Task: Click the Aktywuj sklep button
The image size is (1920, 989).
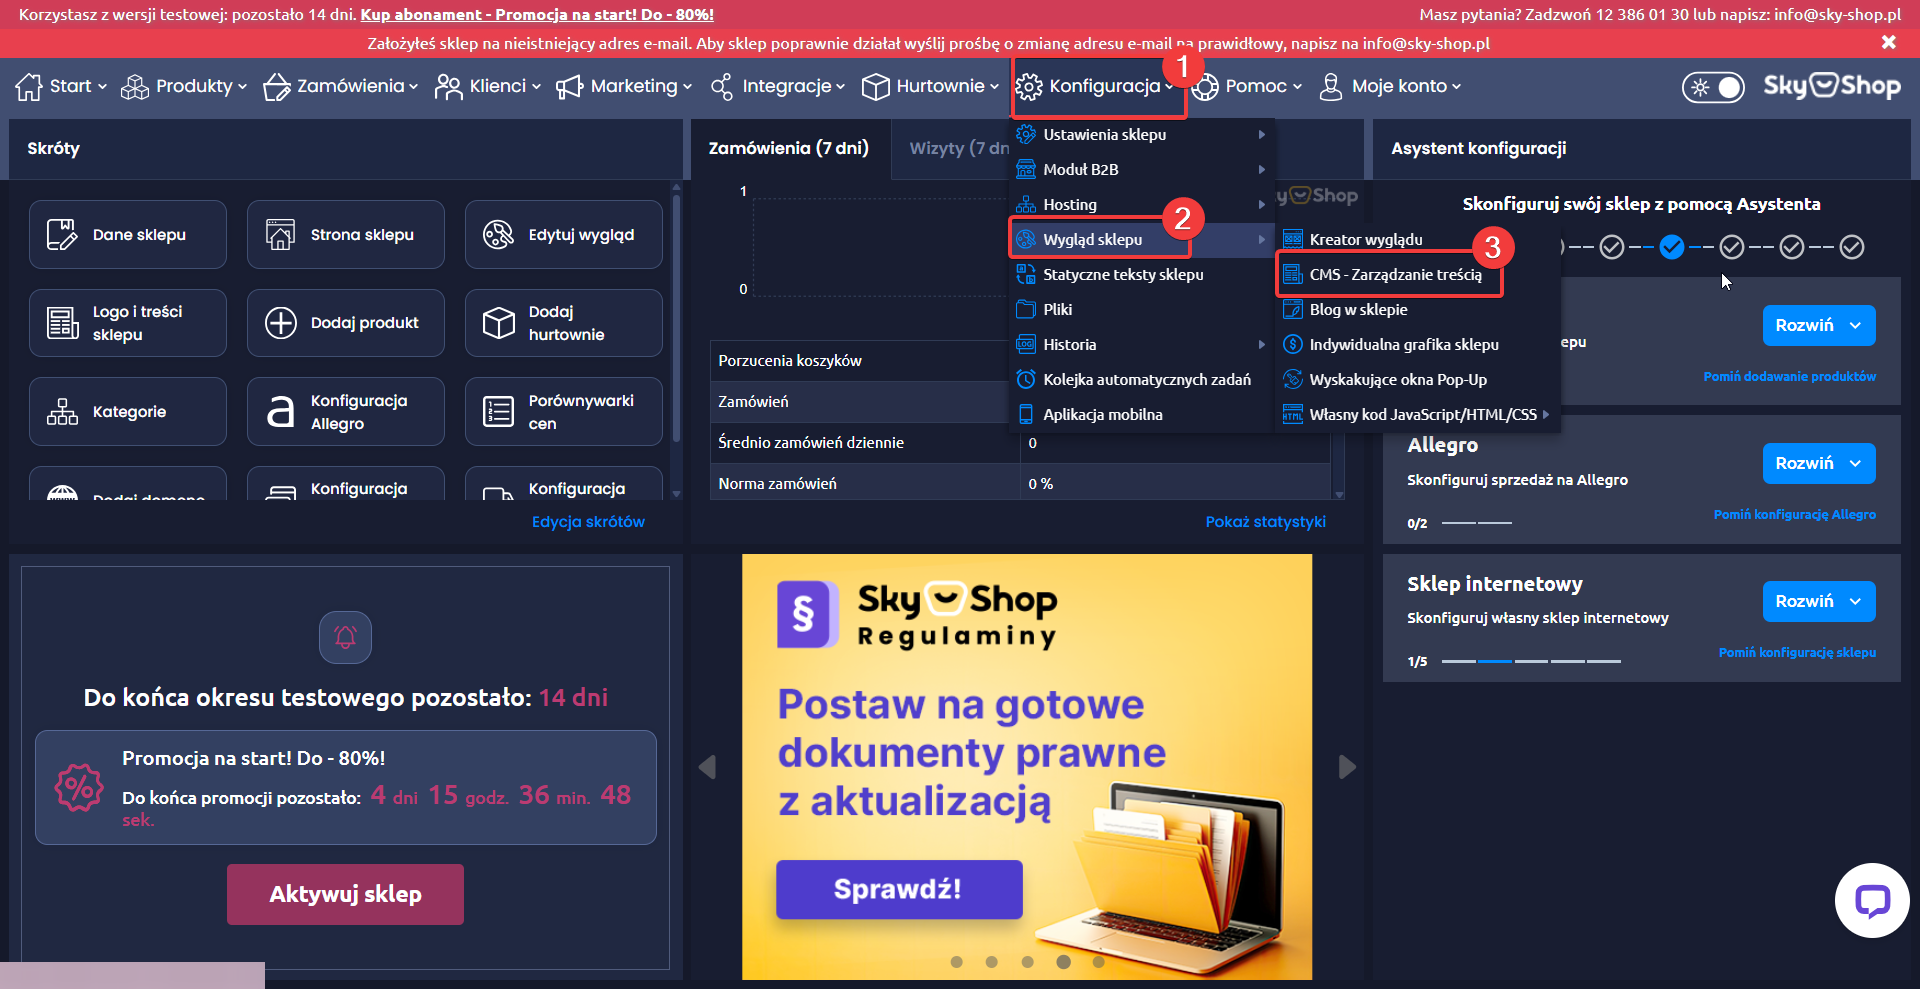Action: [345, 894]
